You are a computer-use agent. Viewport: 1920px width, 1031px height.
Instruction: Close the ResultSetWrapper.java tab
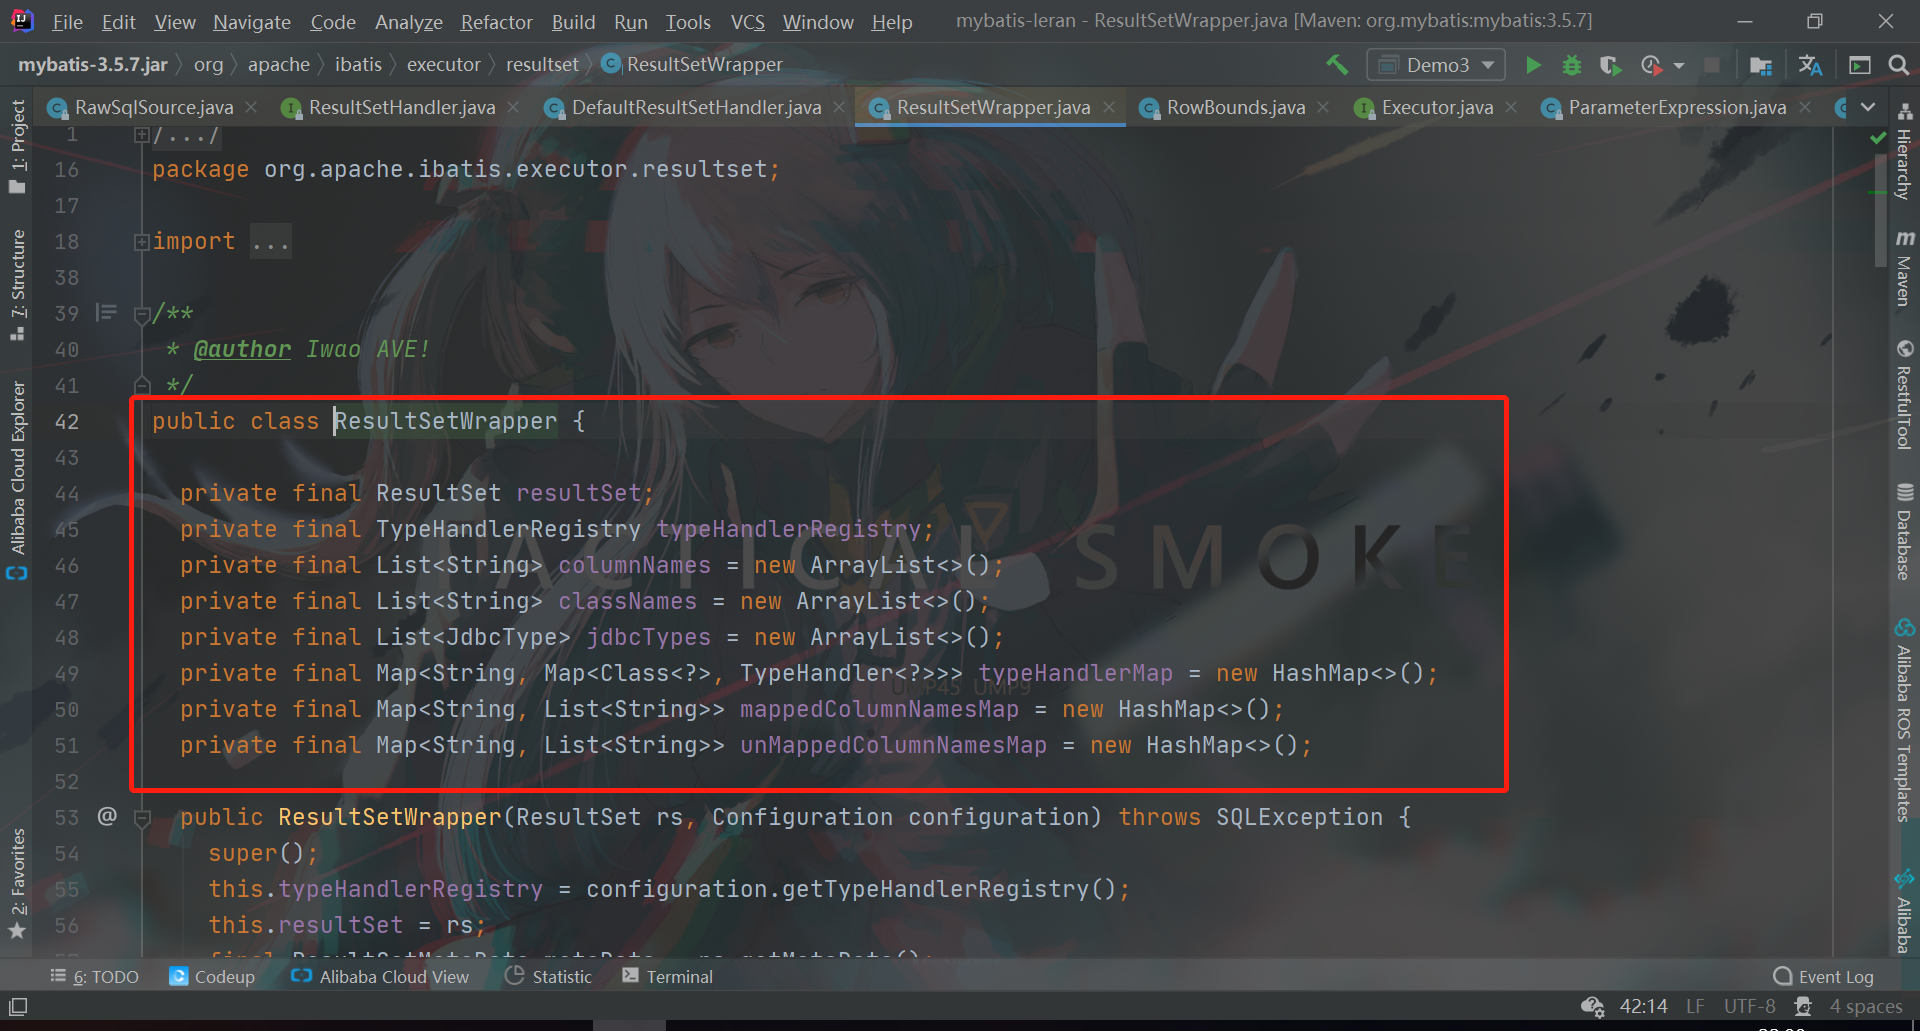[x=1109, y=107]
